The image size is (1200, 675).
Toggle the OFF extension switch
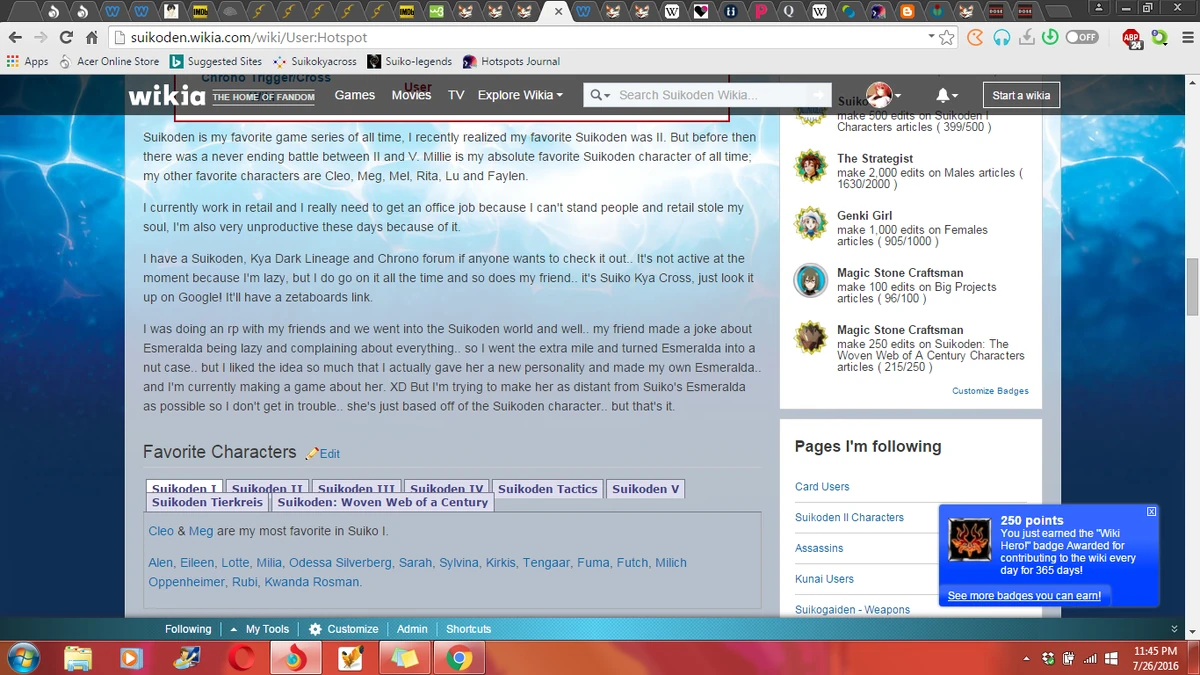(x=1082, y=37)
